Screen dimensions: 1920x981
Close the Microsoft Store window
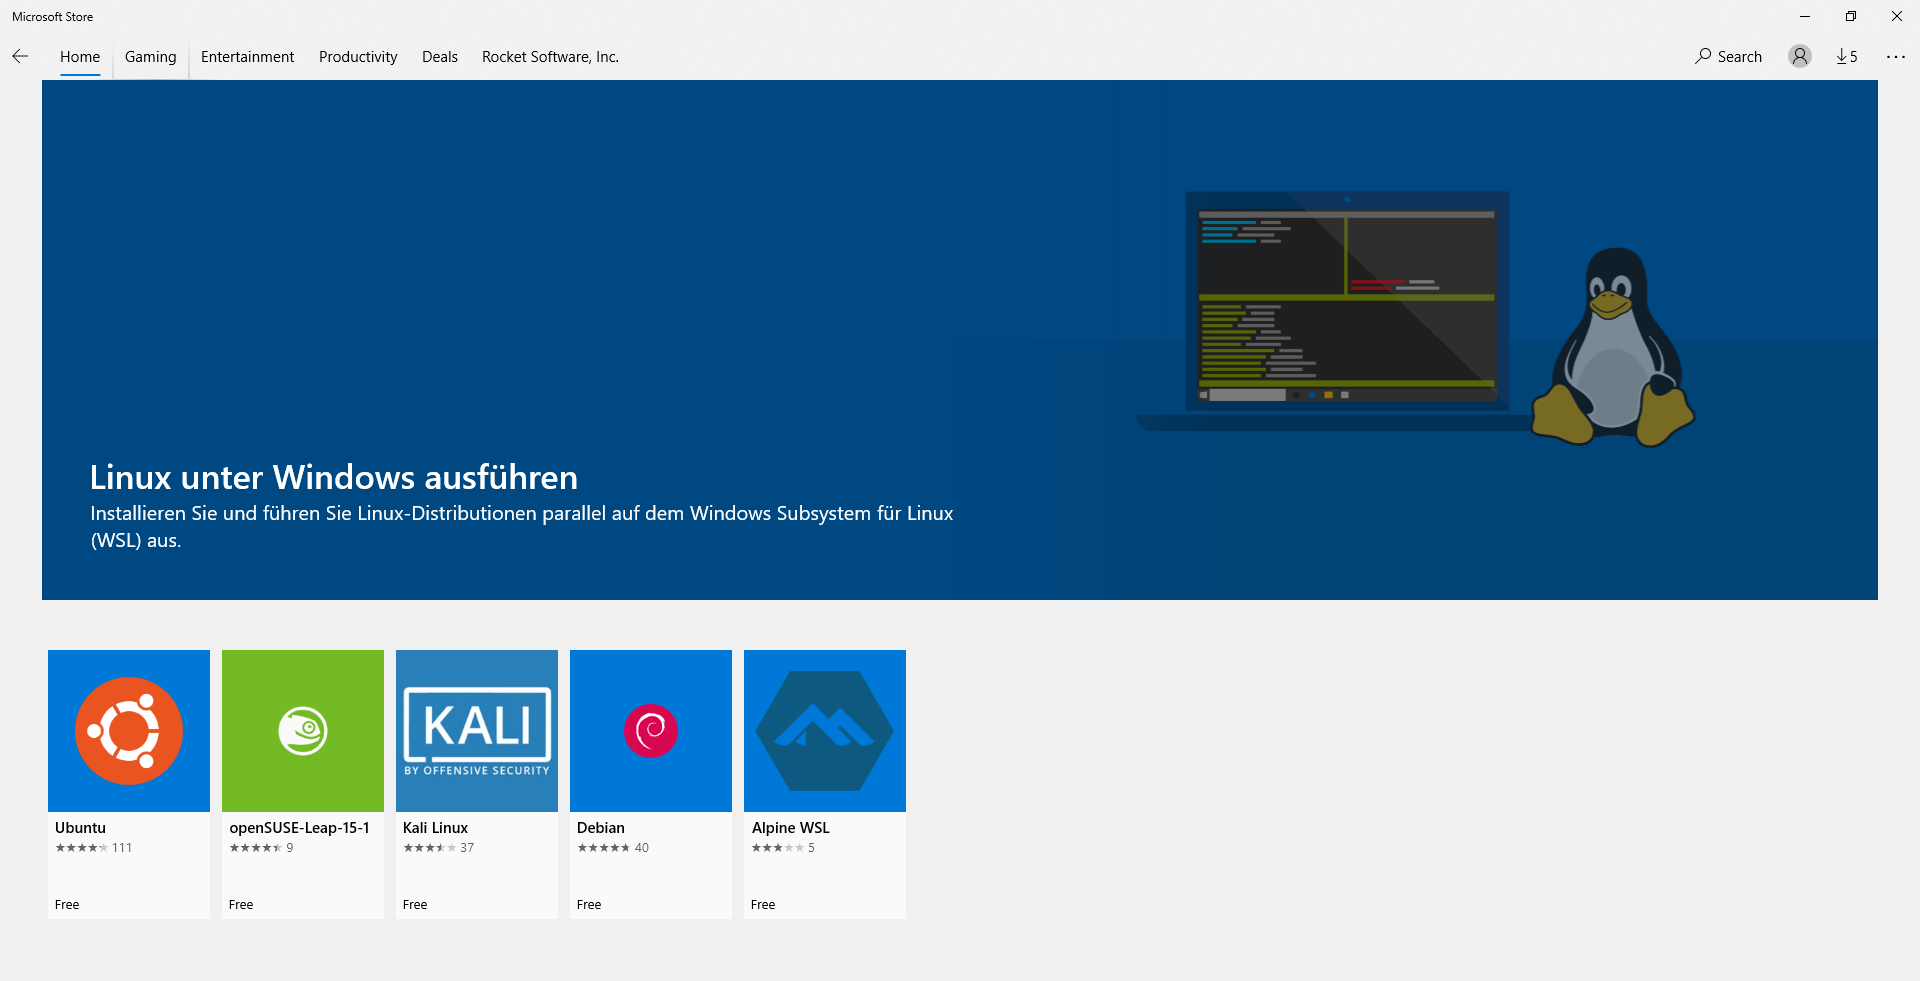pos(1897,16)
